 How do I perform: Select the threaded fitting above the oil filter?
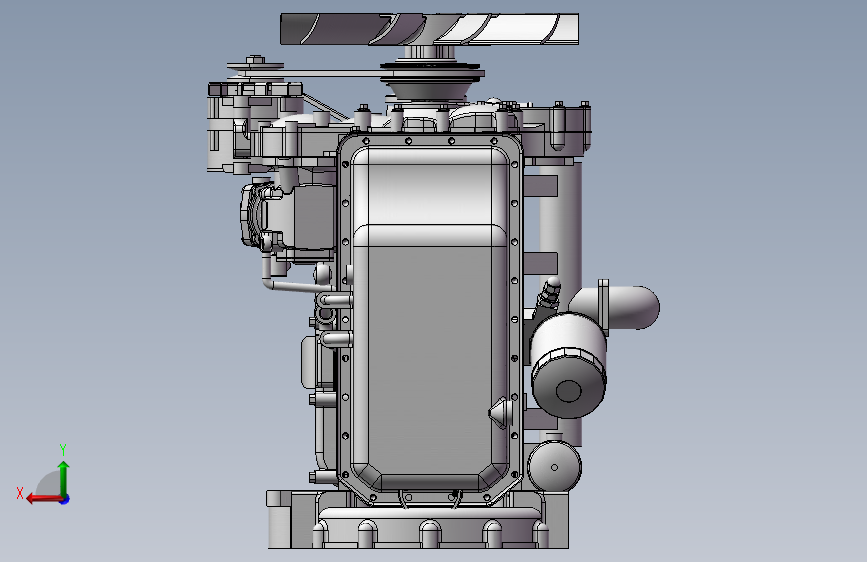point(549,294)
